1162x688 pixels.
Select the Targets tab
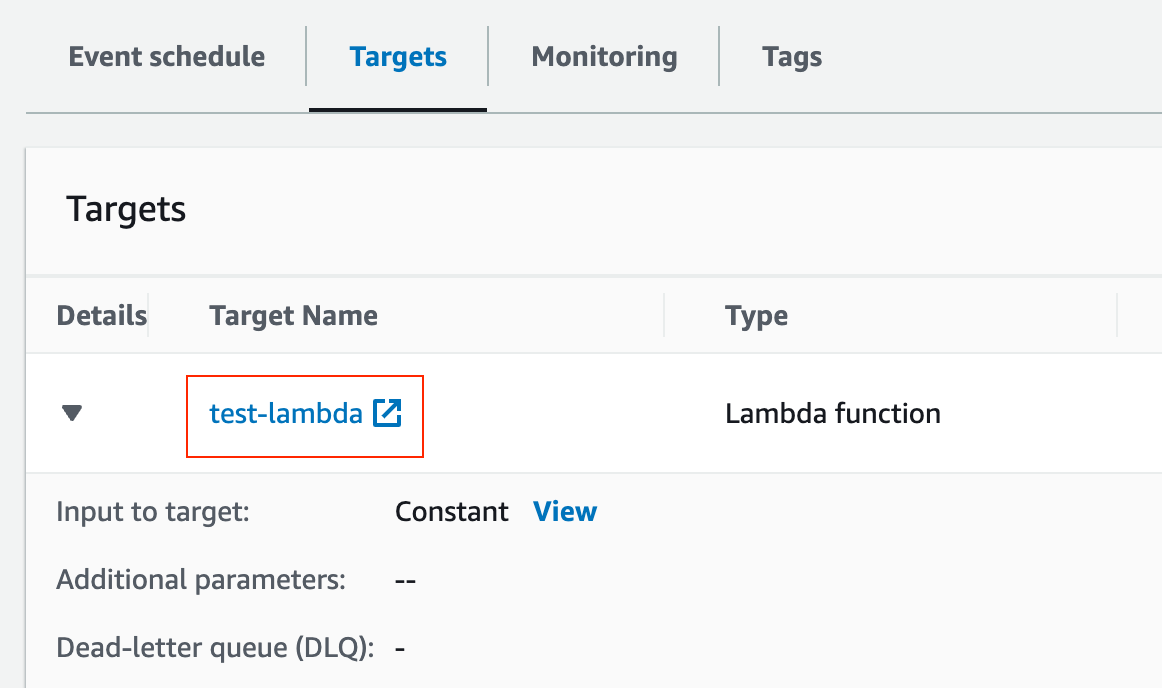coord(398,56)
